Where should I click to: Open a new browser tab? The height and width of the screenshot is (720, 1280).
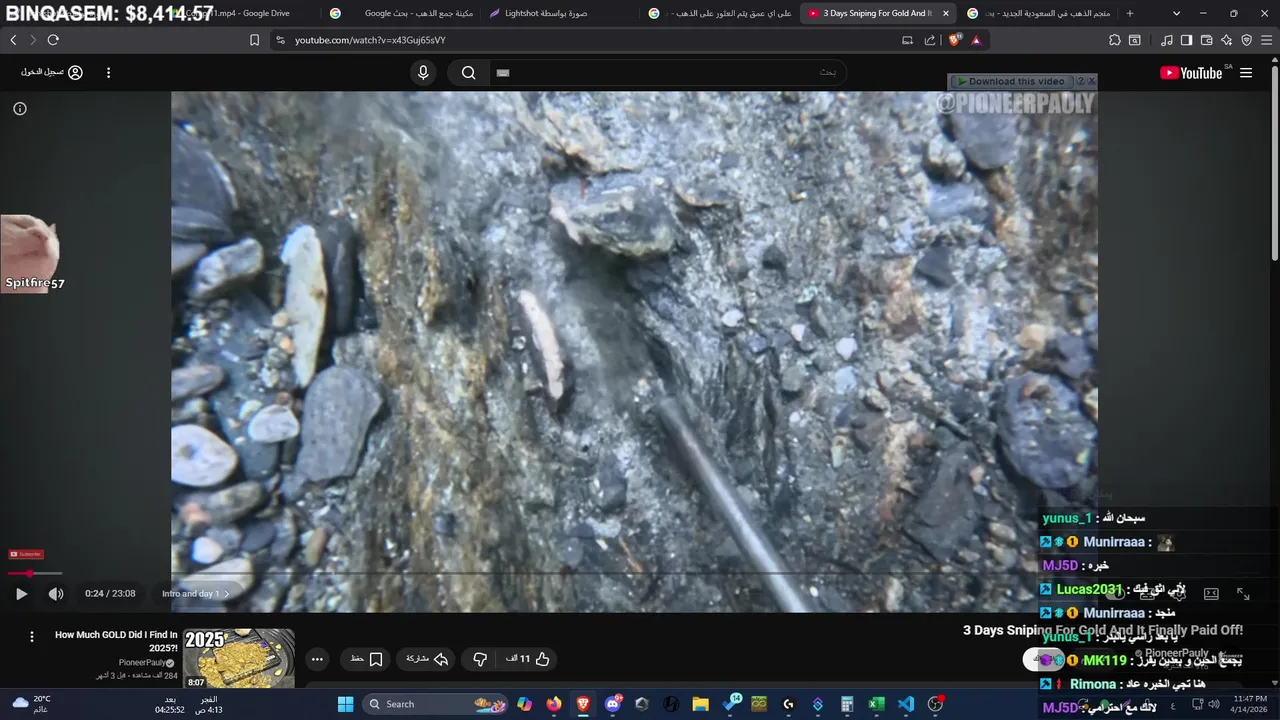[x=1130, y=13]
